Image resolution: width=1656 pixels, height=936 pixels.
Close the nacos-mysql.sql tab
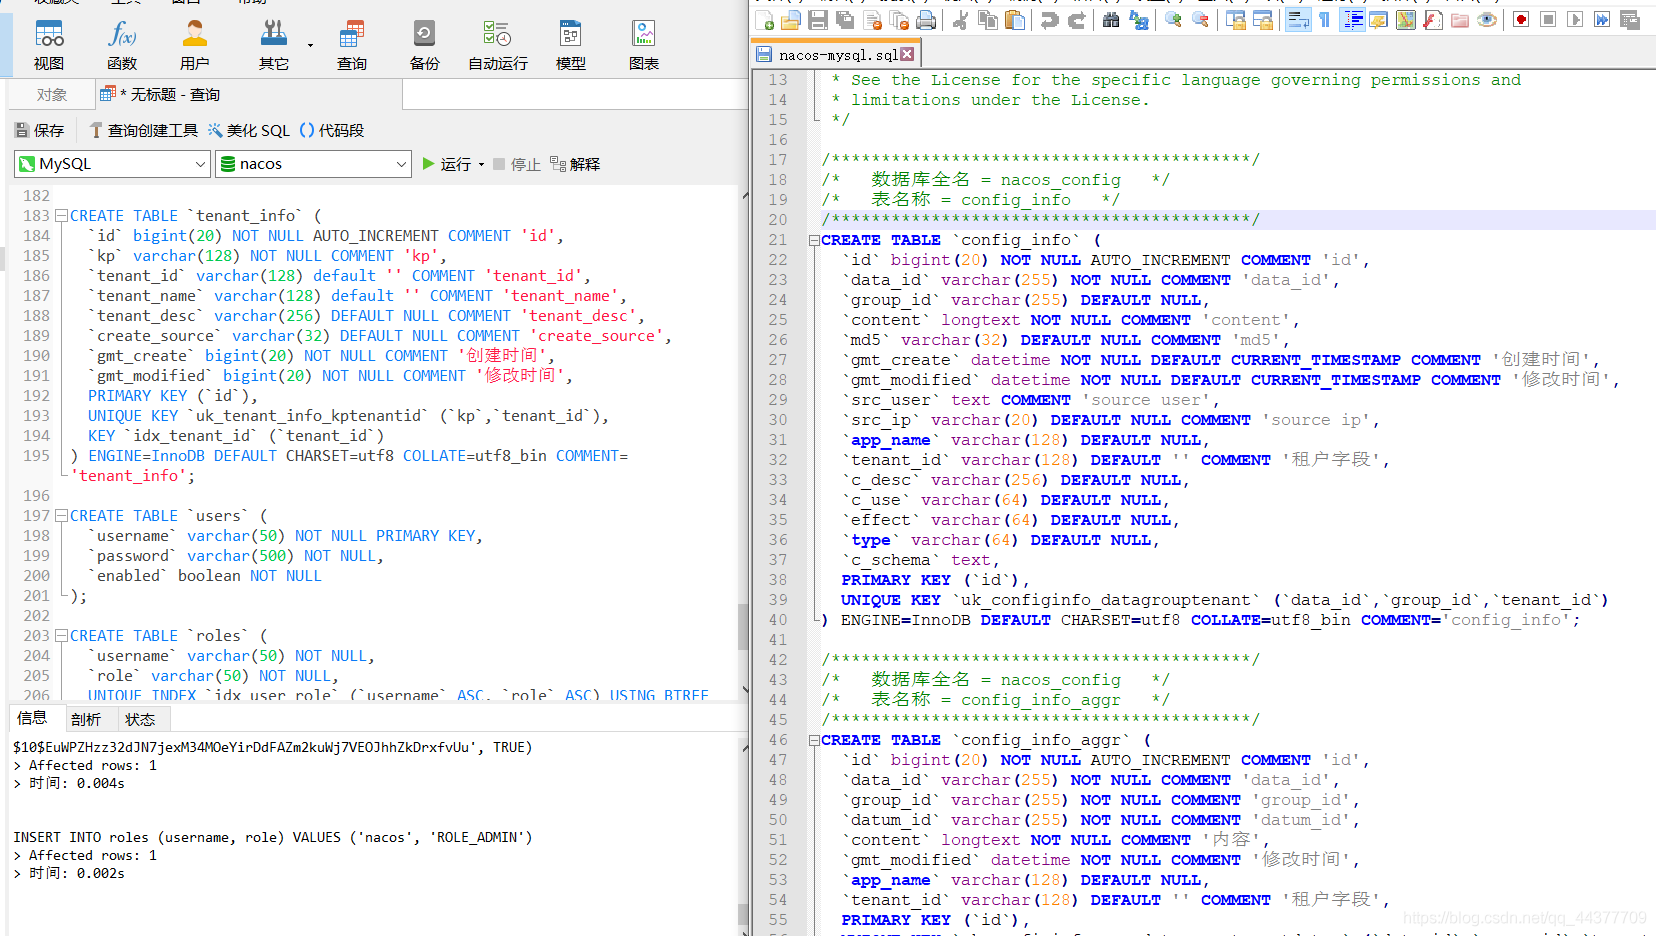[x=907, y=54]
